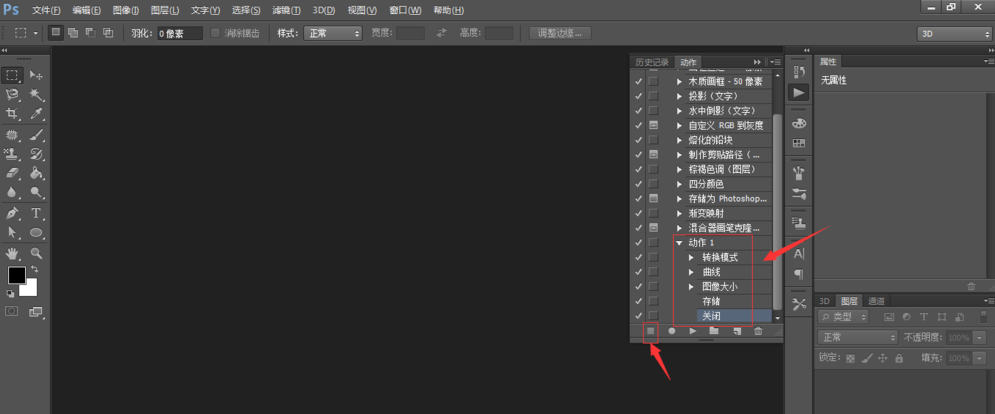Click the 羽化 feather input field
The image size is (995, 414).
click(x=180, y=33)
